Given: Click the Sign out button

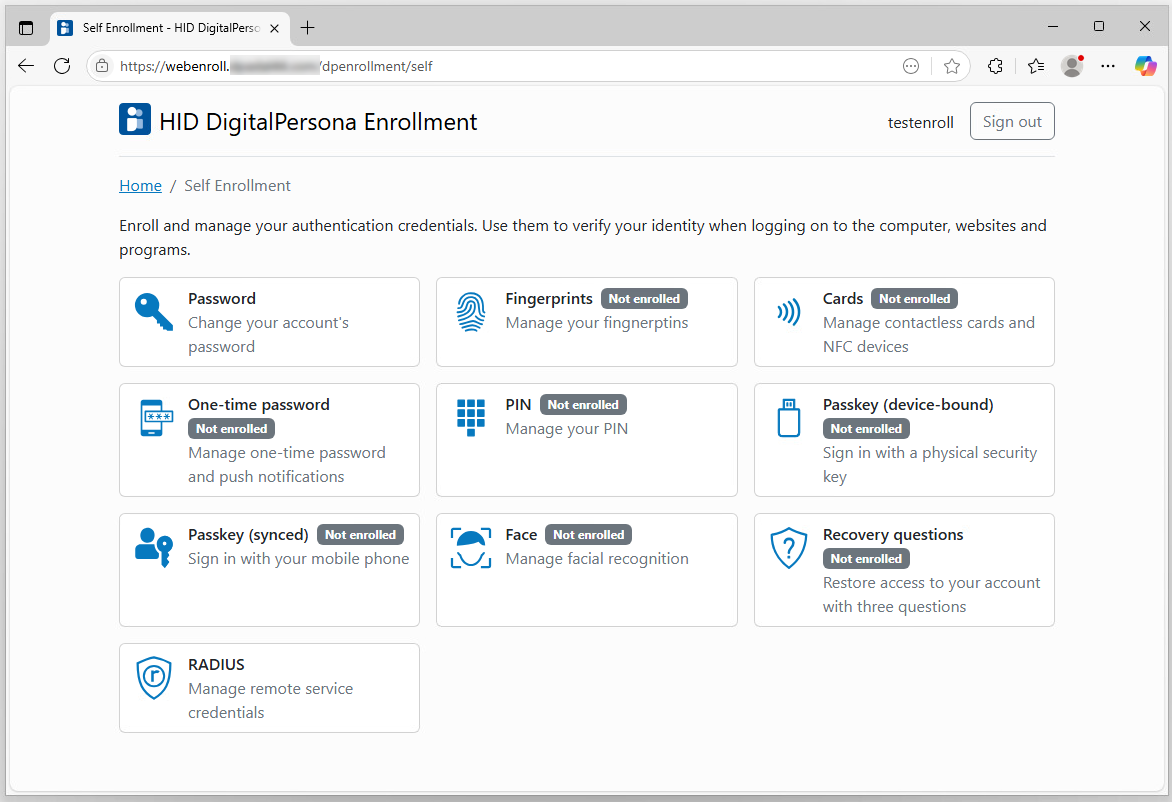Looking at the screenshot, I should tap(1011, 122).
